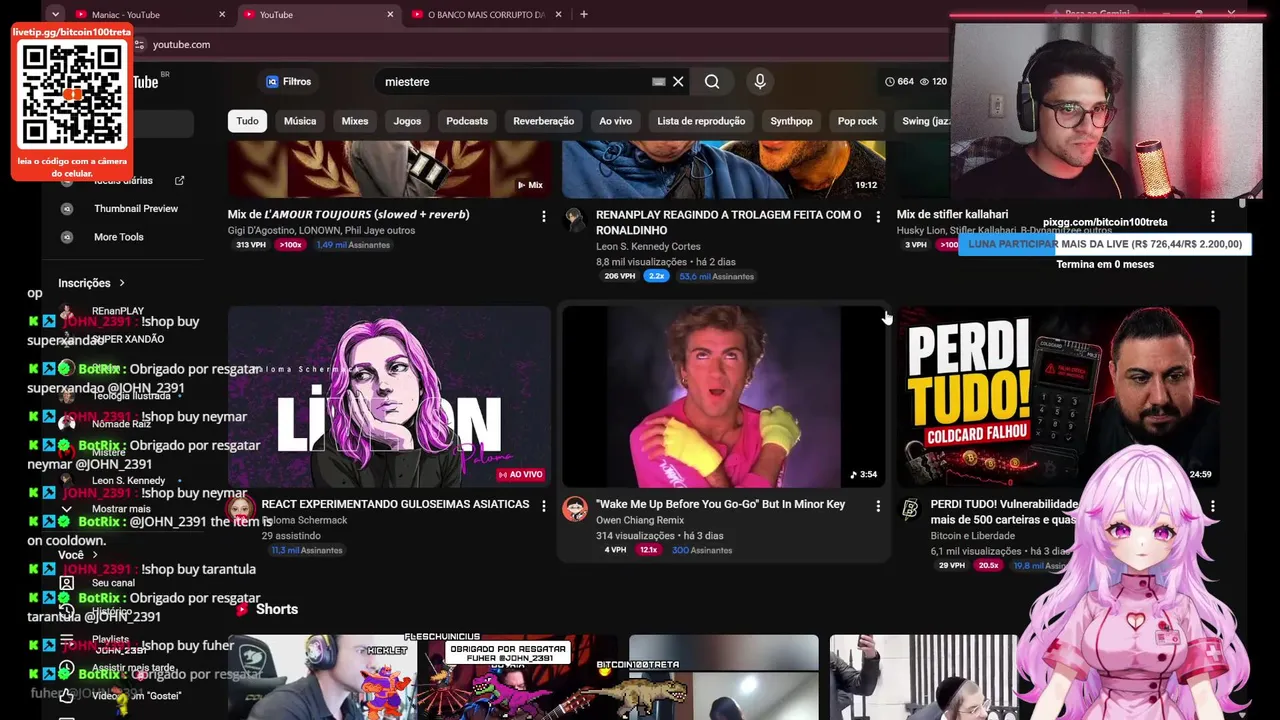Click the More Tools sidebar icon

(67, 237)
